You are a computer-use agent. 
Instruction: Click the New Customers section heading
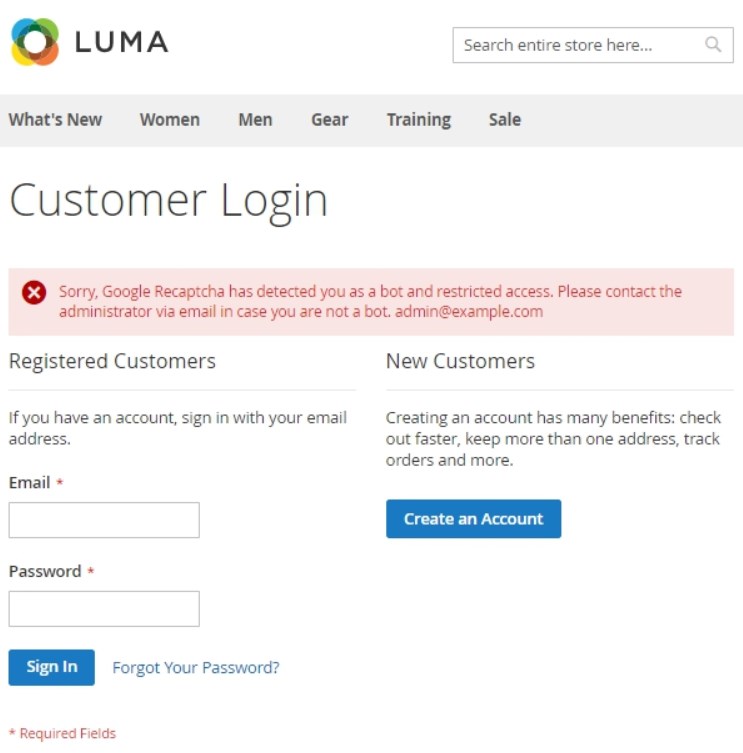pyautogui.click(x=460, y=361)
